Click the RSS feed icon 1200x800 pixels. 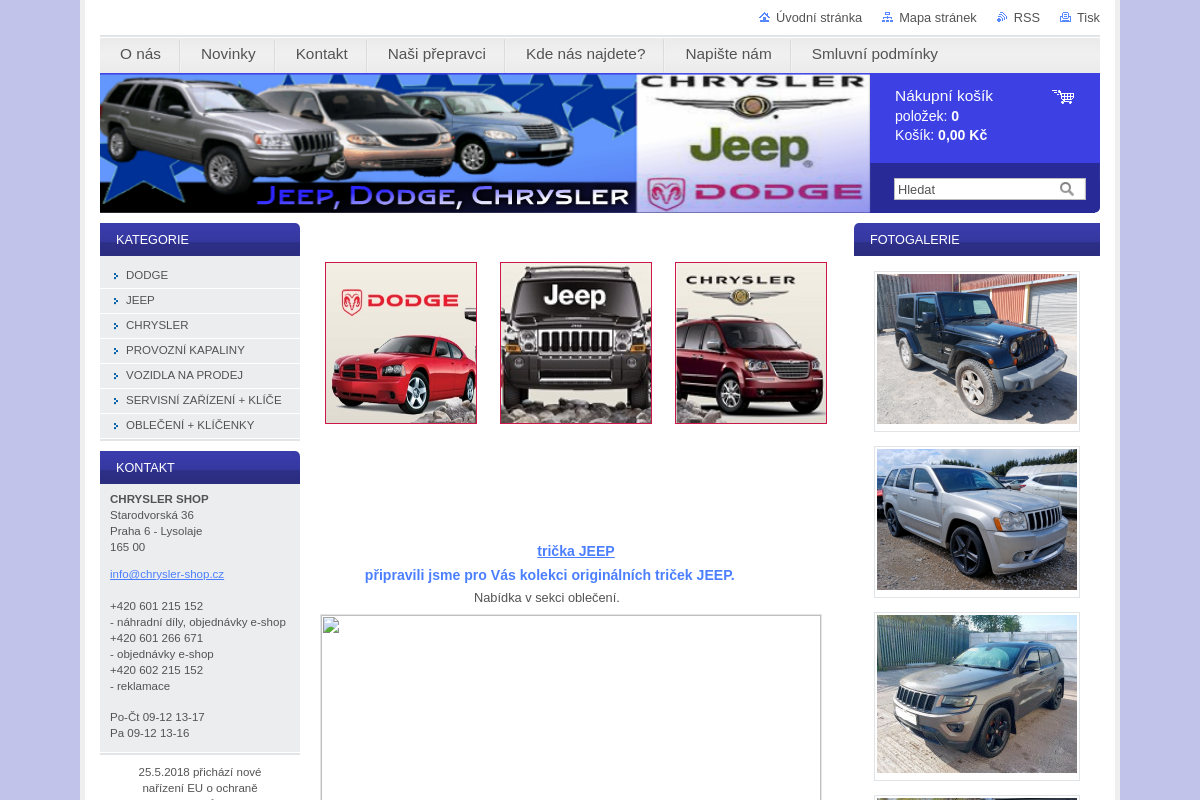[x=1002, y=17]
